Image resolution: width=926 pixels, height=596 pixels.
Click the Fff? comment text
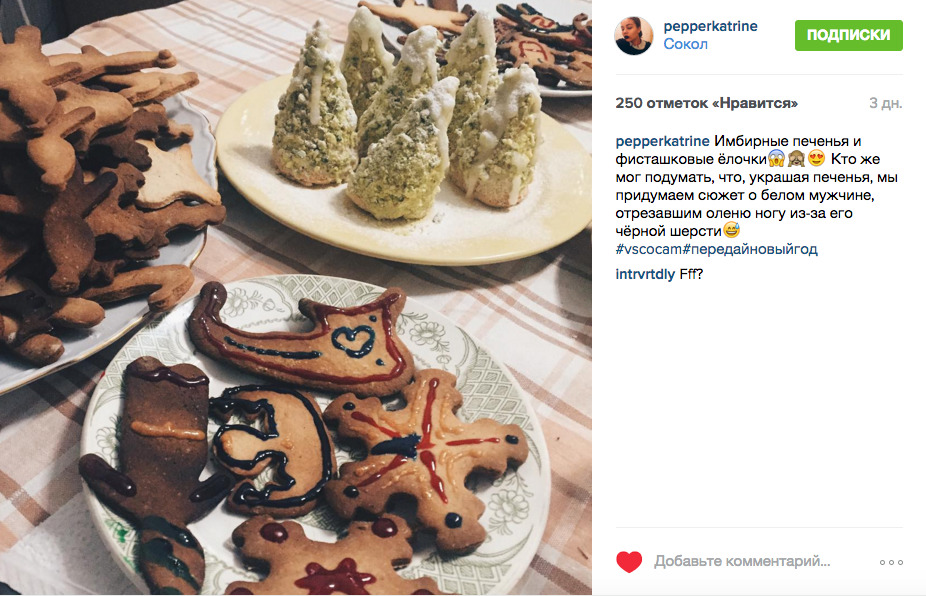(691, 274)
